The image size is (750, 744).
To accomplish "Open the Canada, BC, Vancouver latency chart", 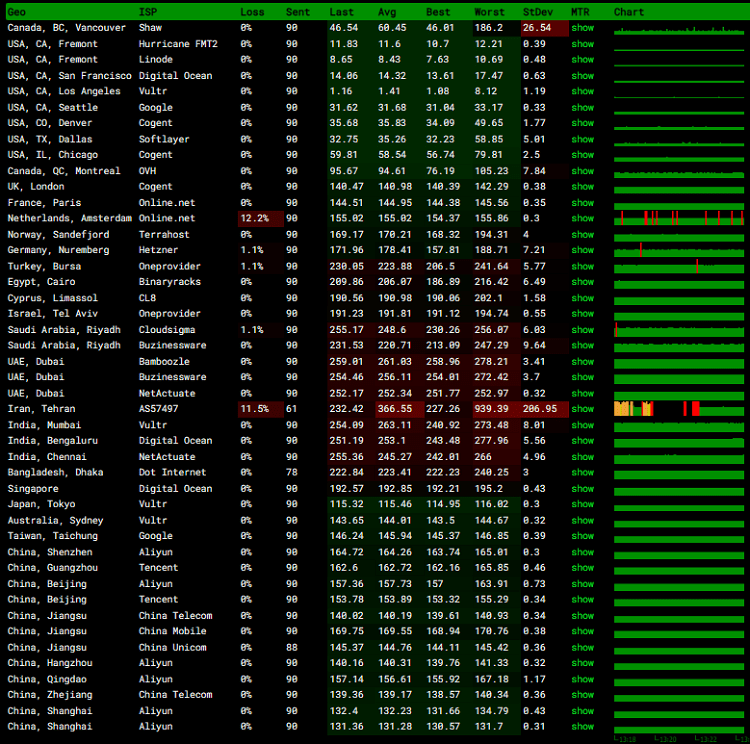I will pyautogui.click(x=679, y=29).
